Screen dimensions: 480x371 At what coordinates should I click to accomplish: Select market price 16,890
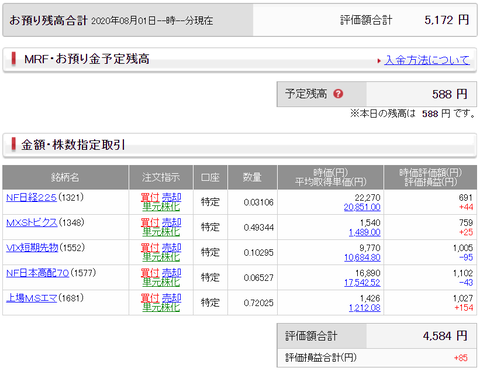368,273
